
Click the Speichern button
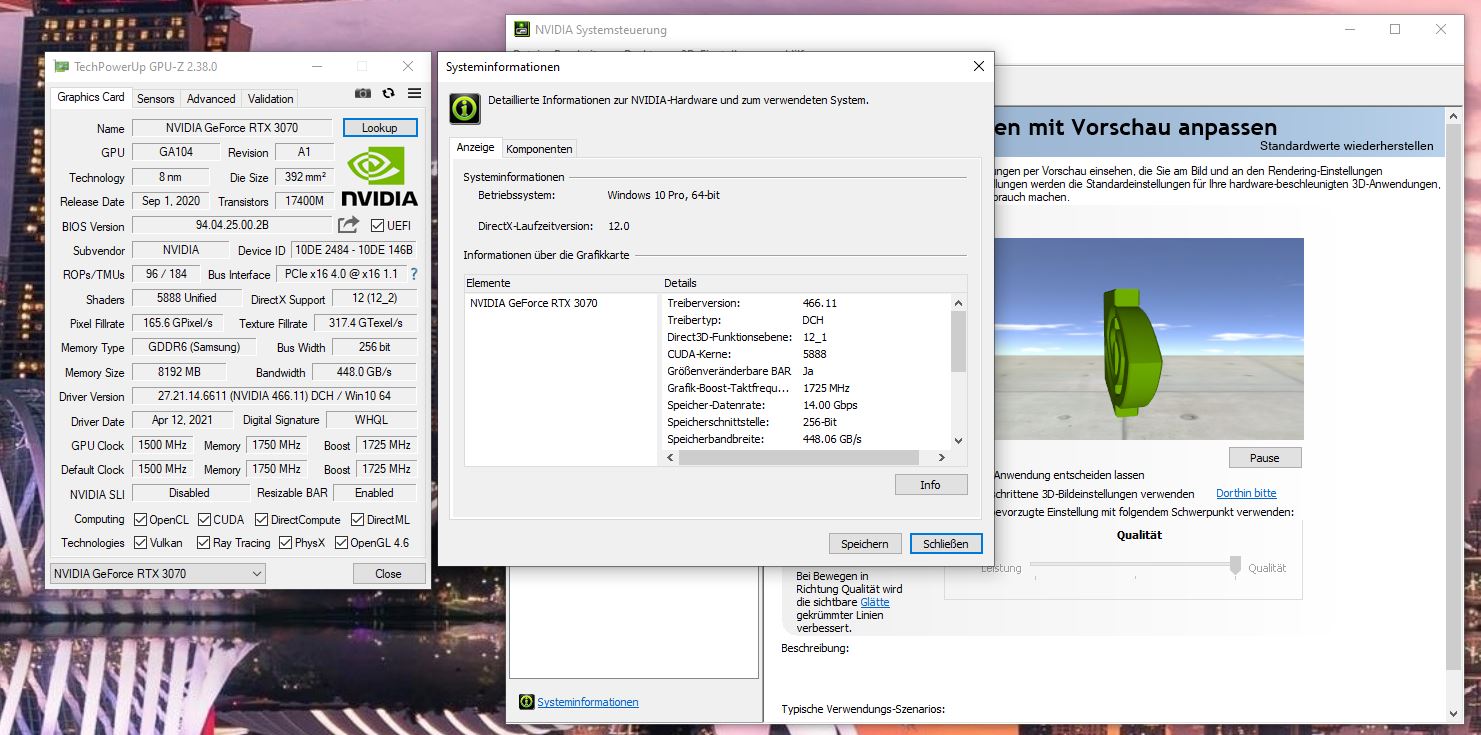(x=865, y=543)
